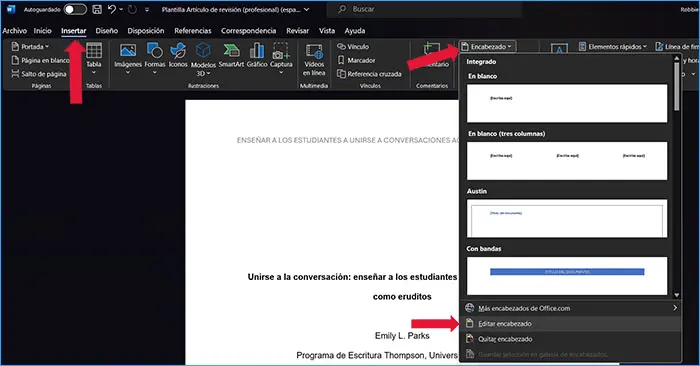Image resolution: width=700 pixels, height=366 pixels.
Task: Open the Archivo menu
Action: click(14, 31)
